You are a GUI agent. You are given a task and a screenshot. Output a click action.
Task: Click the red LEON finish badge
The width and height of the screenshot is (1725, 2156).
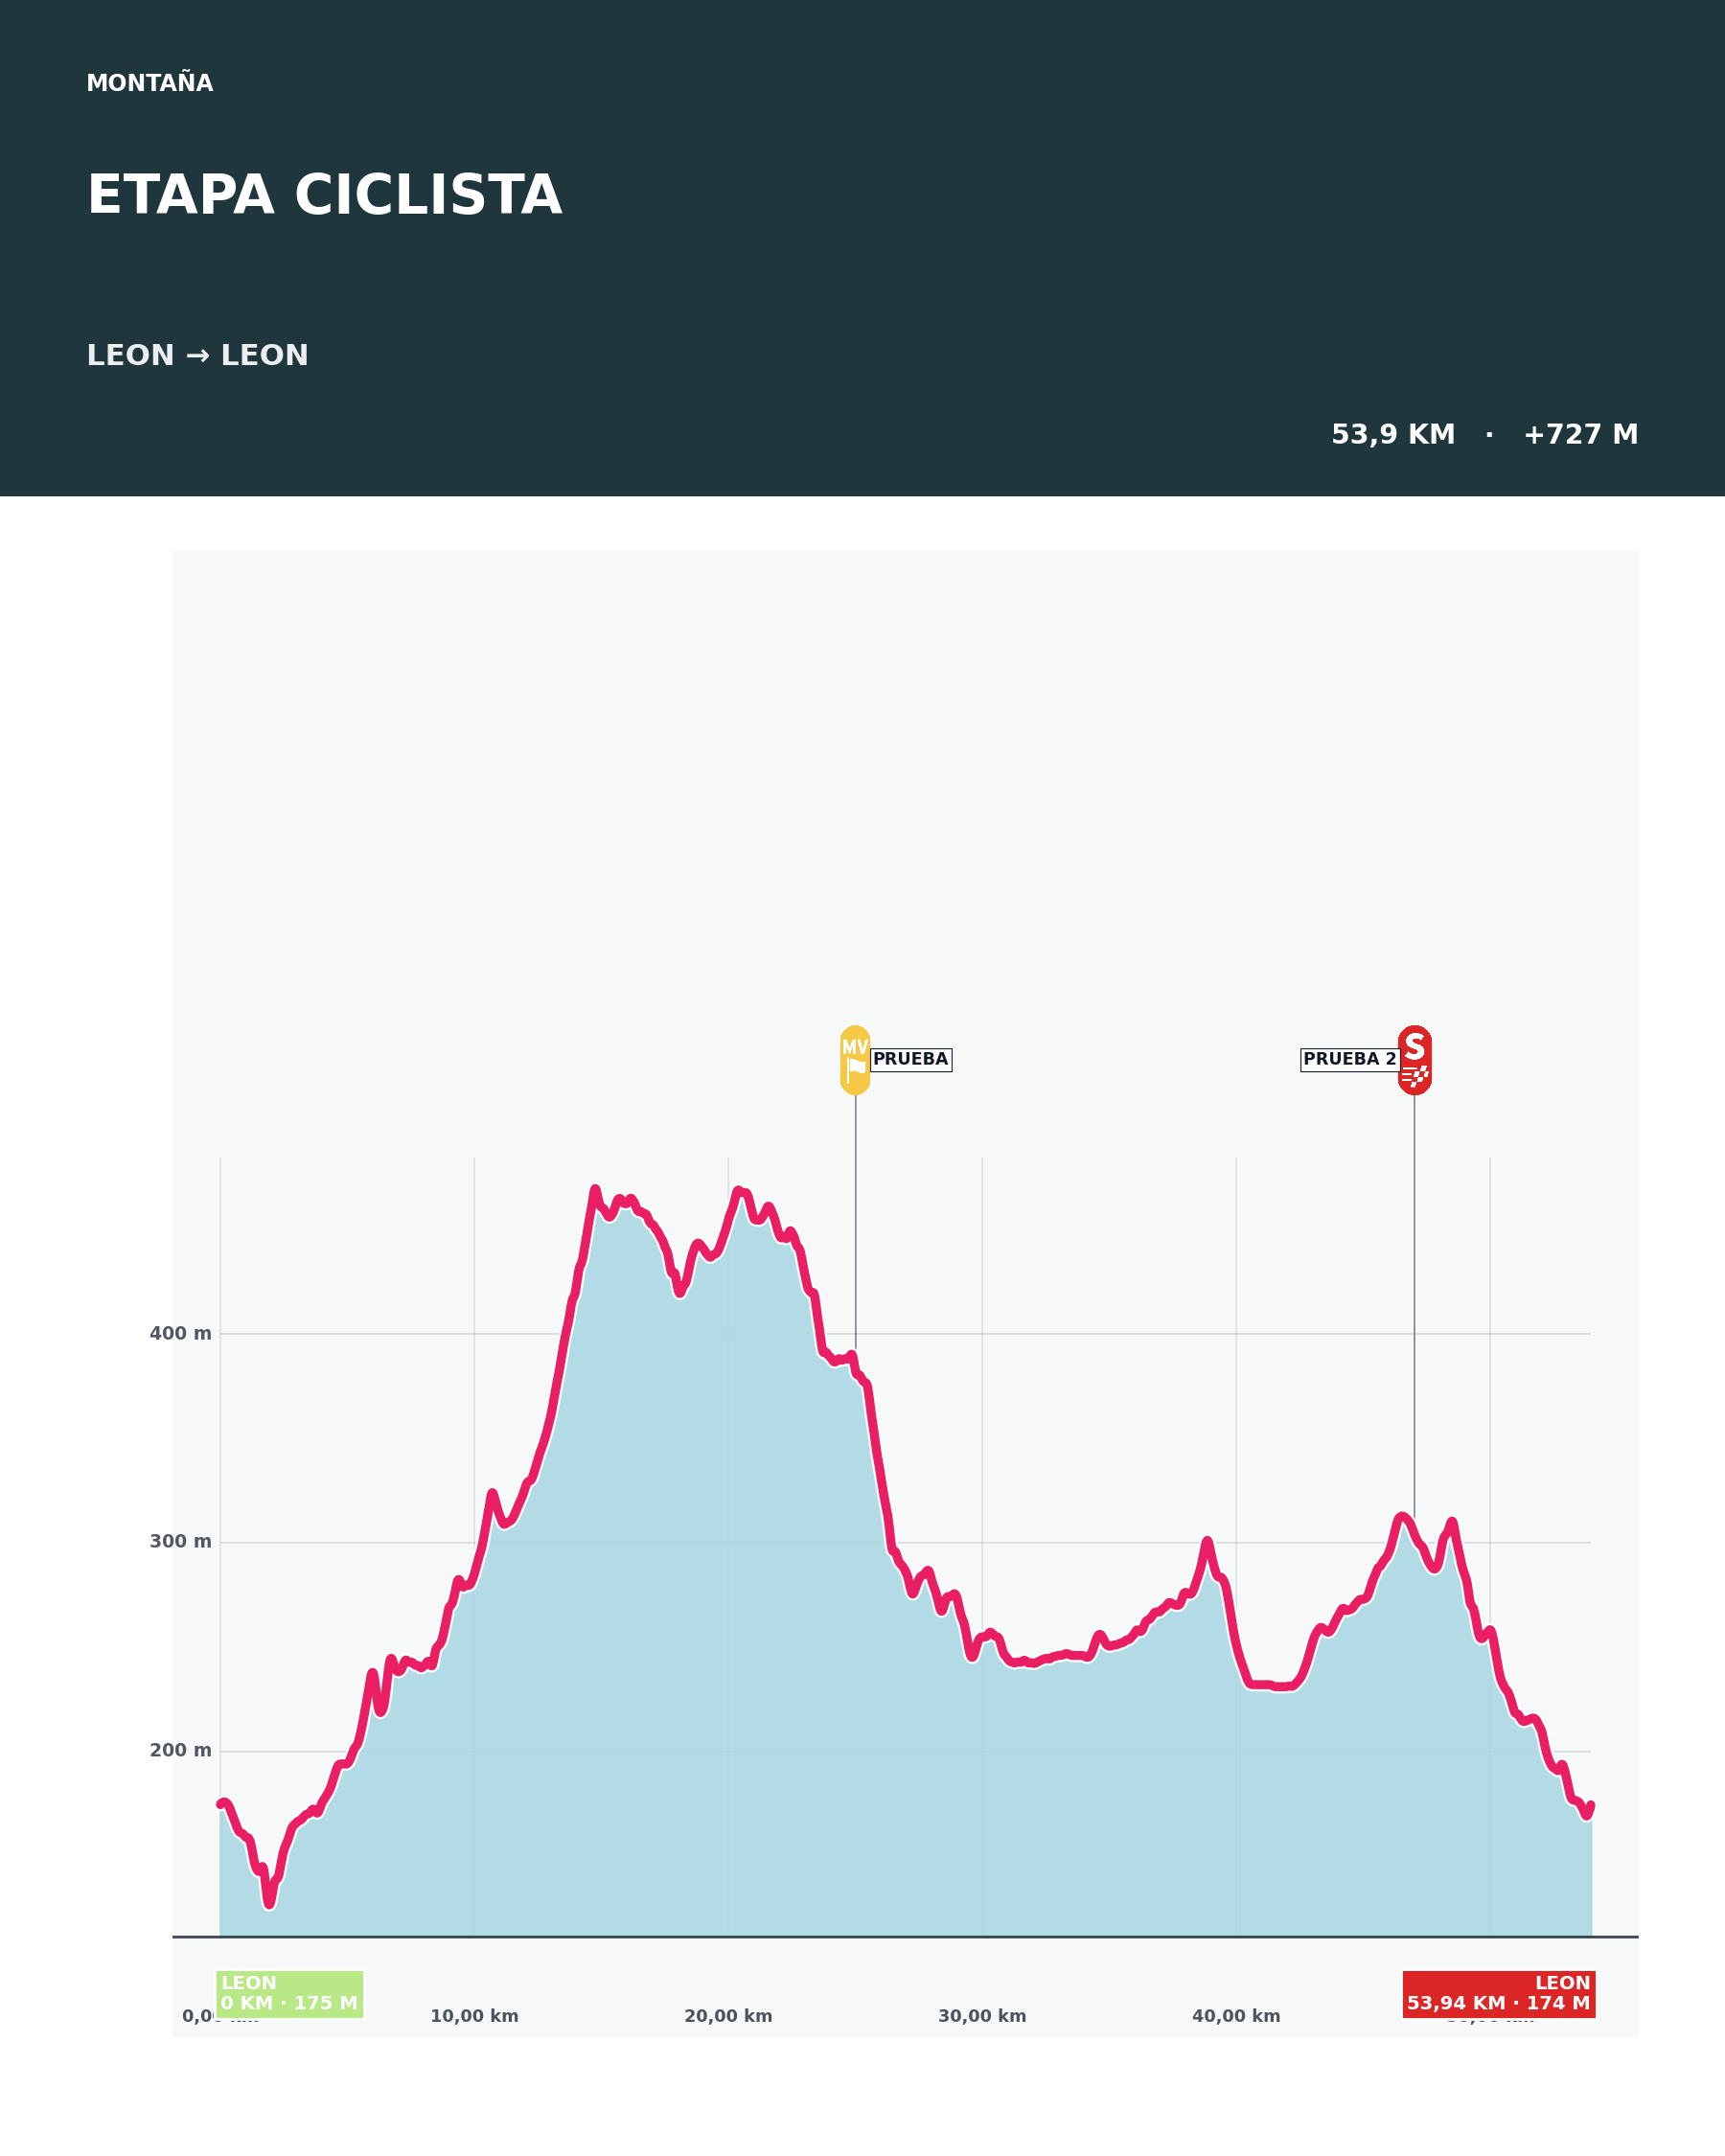tap(1498, 1995)
